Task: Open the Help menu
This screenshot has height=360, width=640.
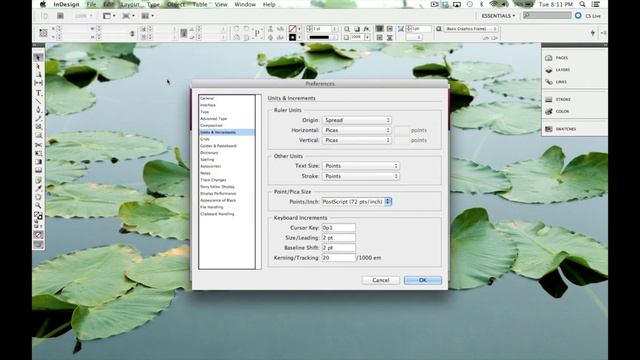Action: (269, 4)
